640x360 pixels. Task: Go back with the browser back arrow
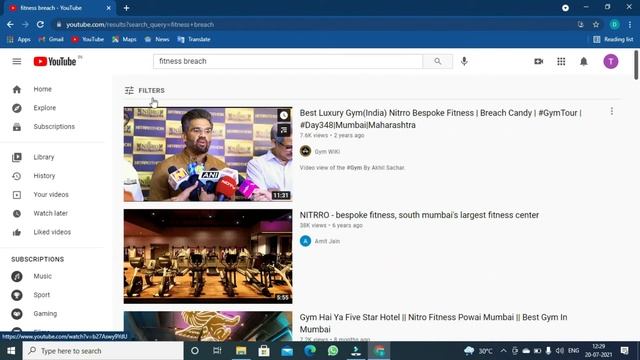(10, 24)
